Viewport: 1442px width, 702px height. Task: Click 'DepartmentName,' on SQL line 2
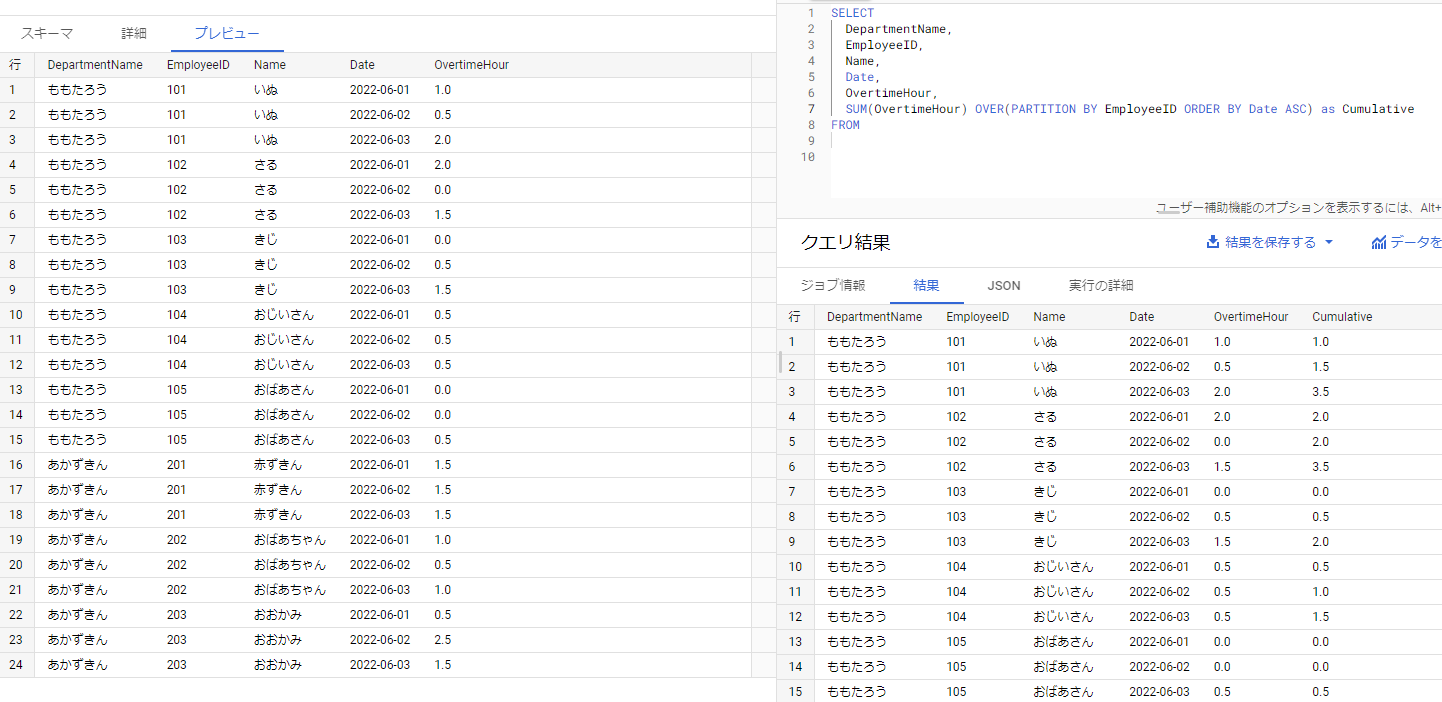point(899,29)
